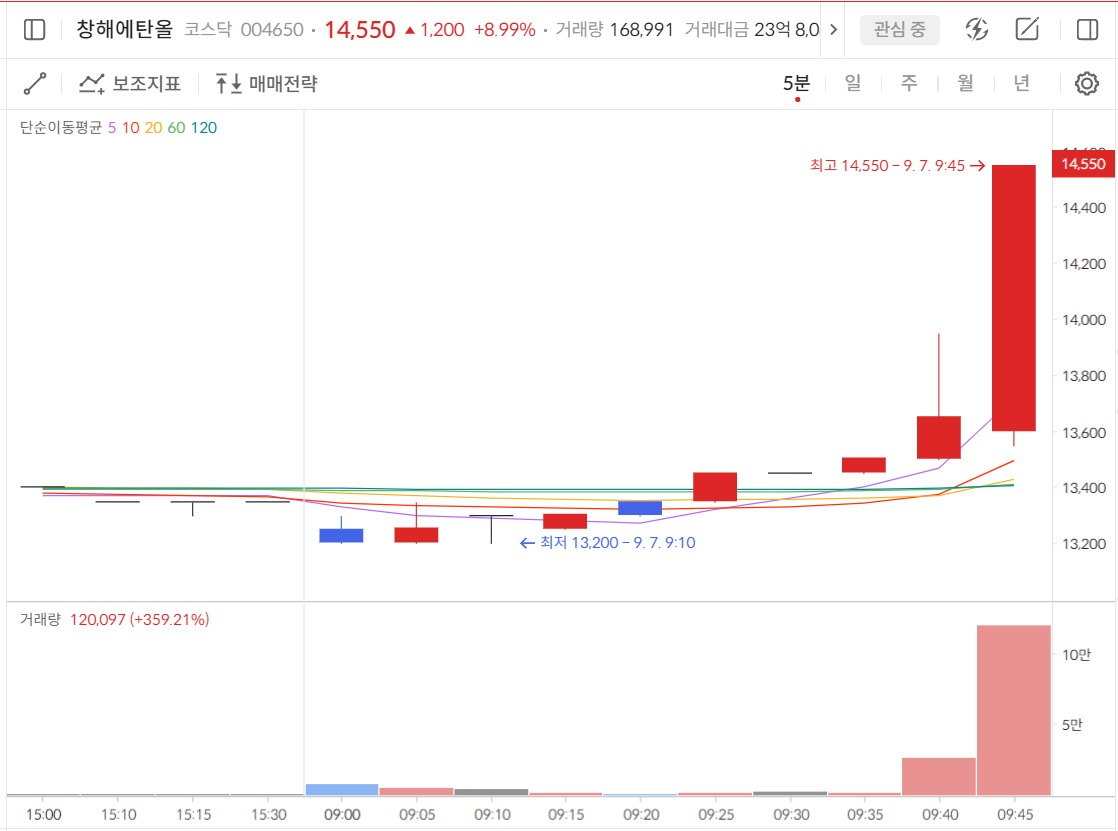Image resolution: width=1118 pixels, height=831 pixels.
Task: Click the 창해에탄올 stock name
Action: tap(125, 29)
